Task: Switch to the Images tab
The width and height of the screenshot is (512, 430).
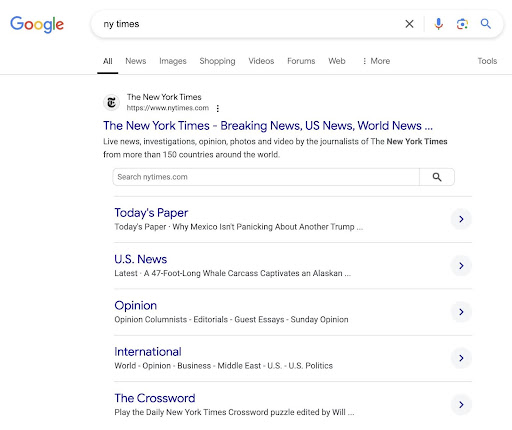Action: tap(173, 61)
